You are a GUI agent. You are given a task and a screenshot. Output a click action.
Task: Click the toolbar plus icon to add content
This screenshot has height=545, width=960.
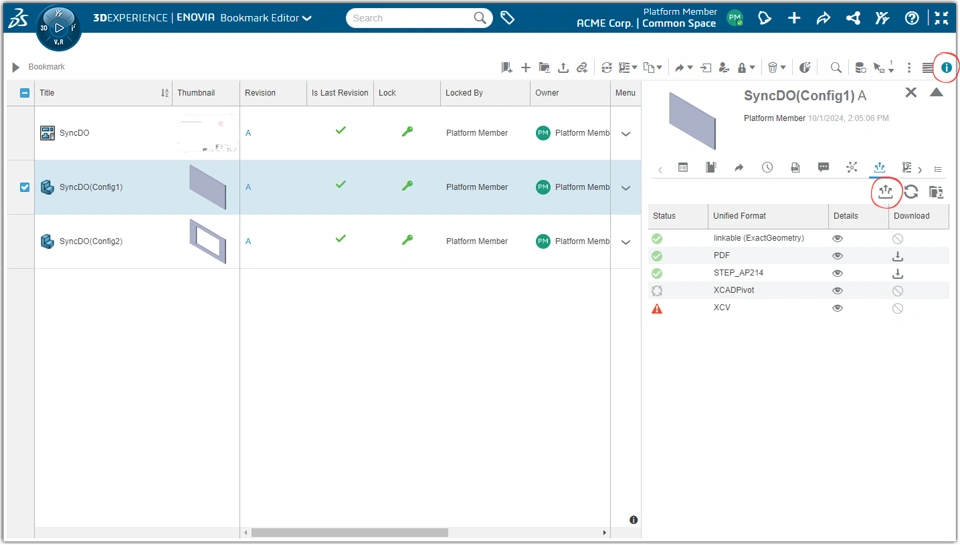(x=525, y=67)
